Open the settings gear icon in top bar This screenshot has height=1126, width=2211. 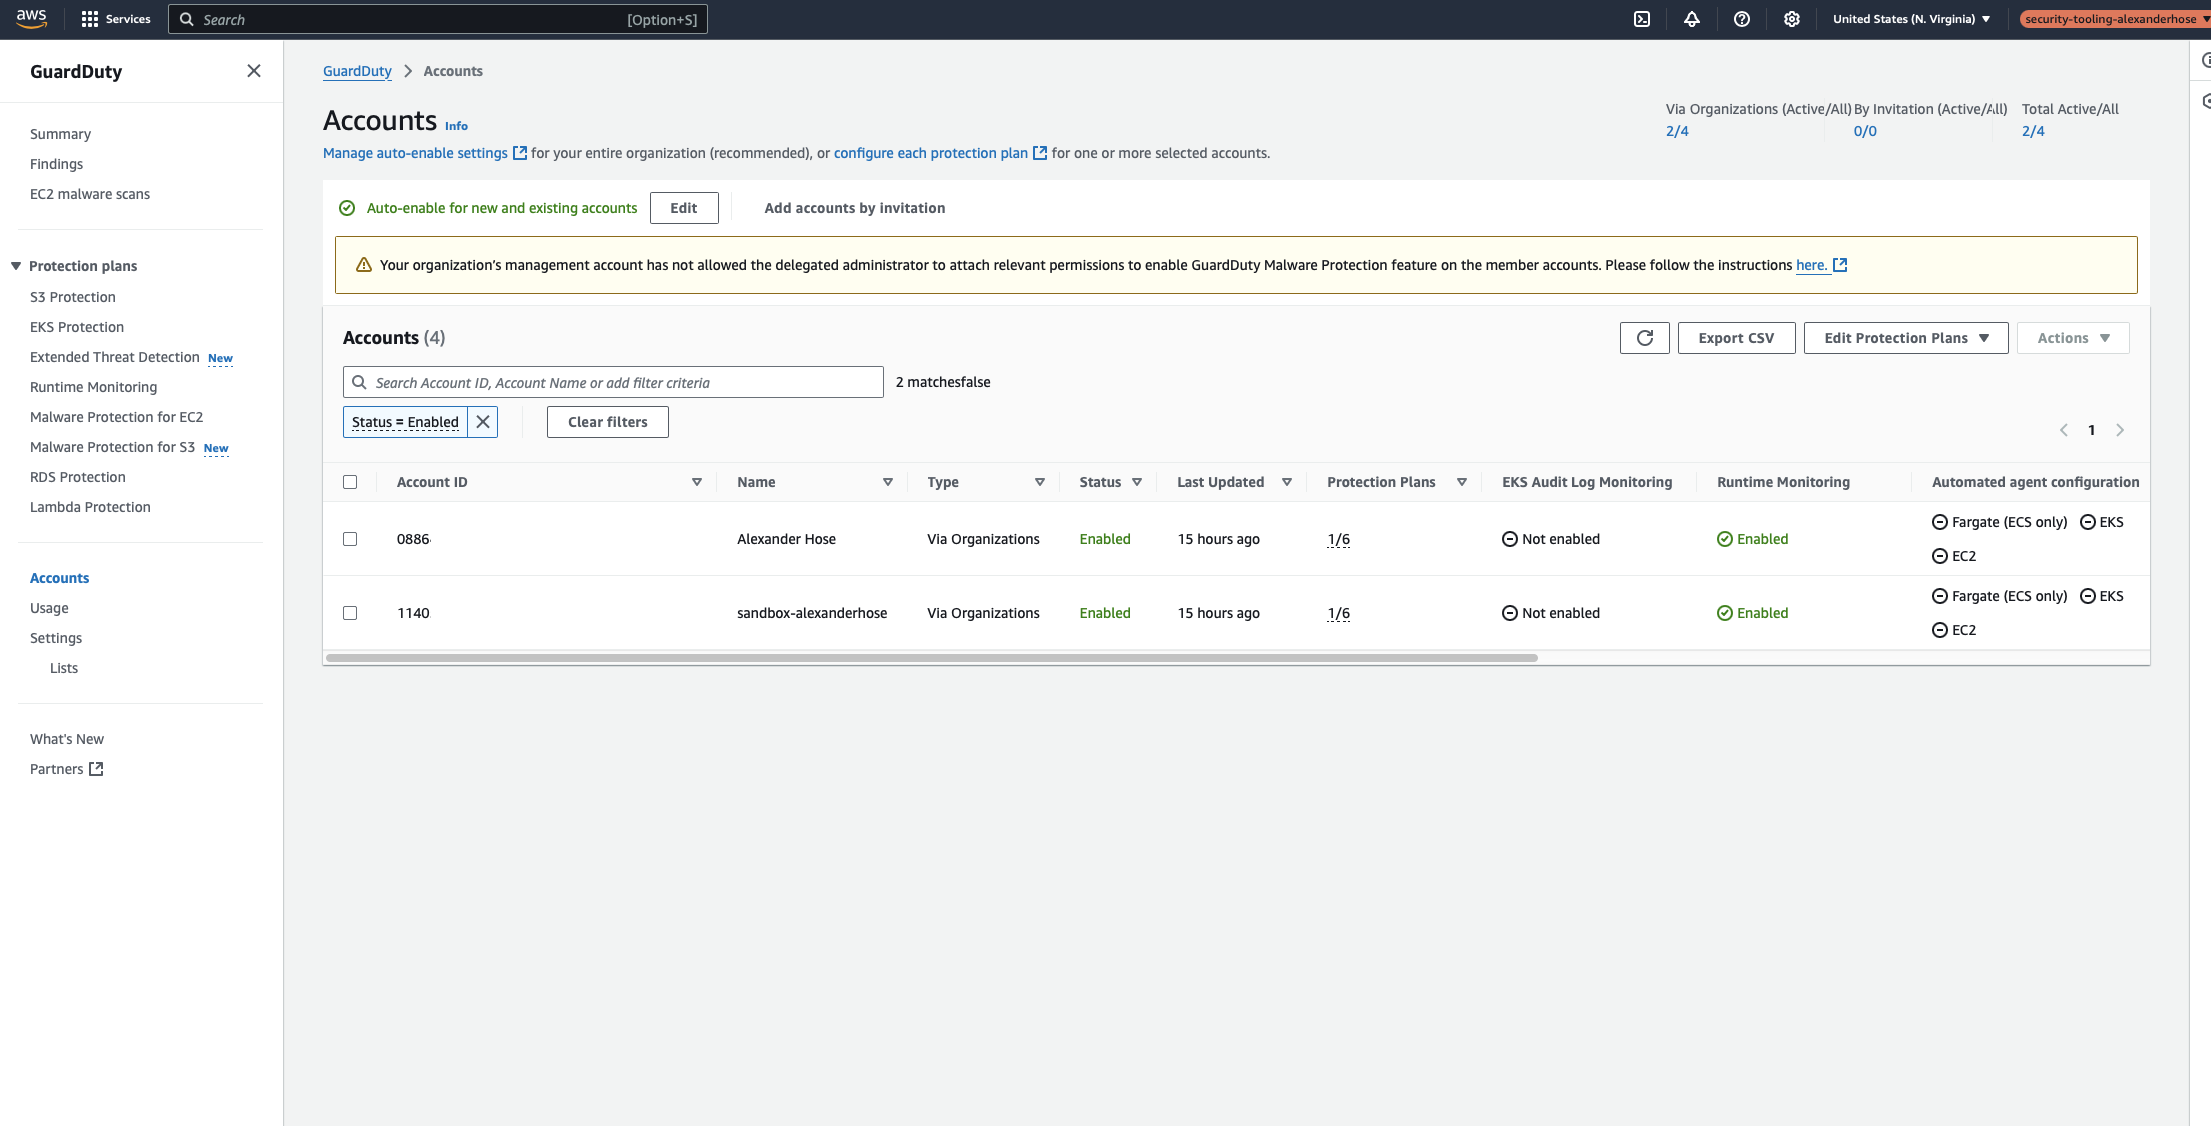coord(1792,19)
